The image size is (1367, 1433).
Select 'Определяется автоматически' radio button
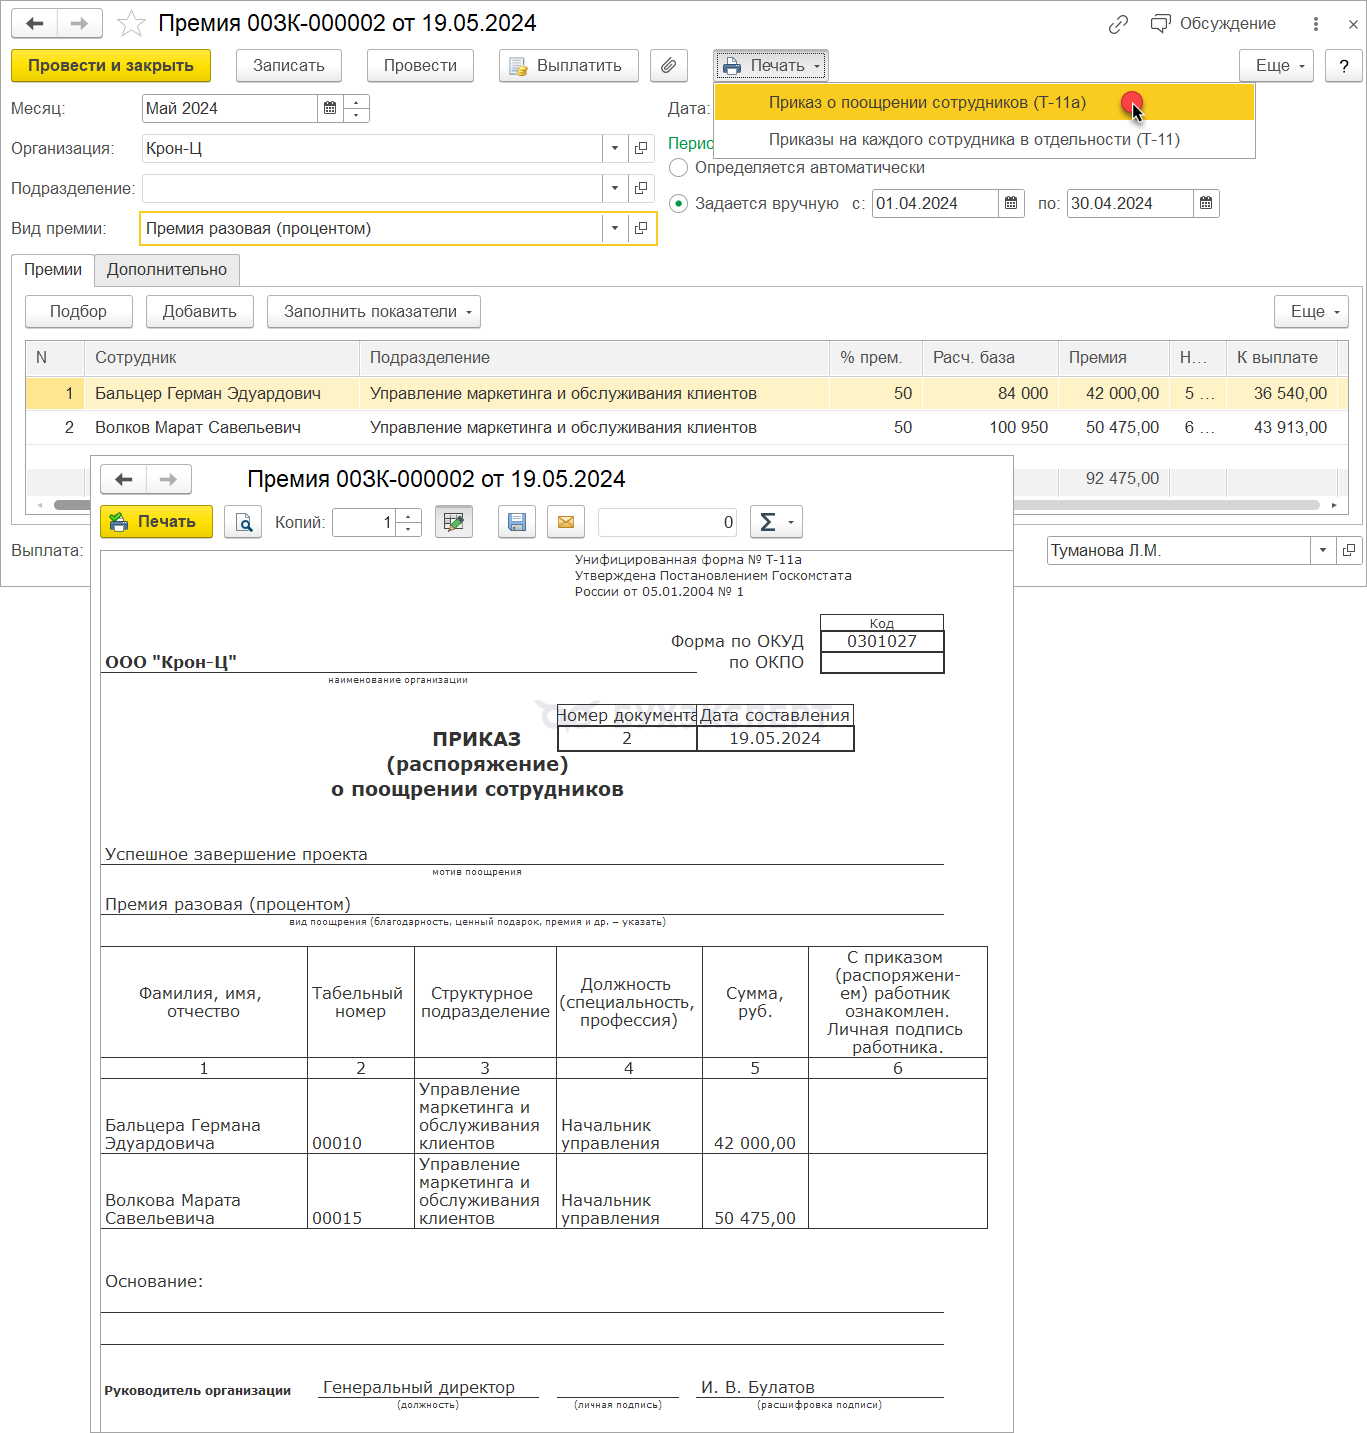click(x=679, y=168)
